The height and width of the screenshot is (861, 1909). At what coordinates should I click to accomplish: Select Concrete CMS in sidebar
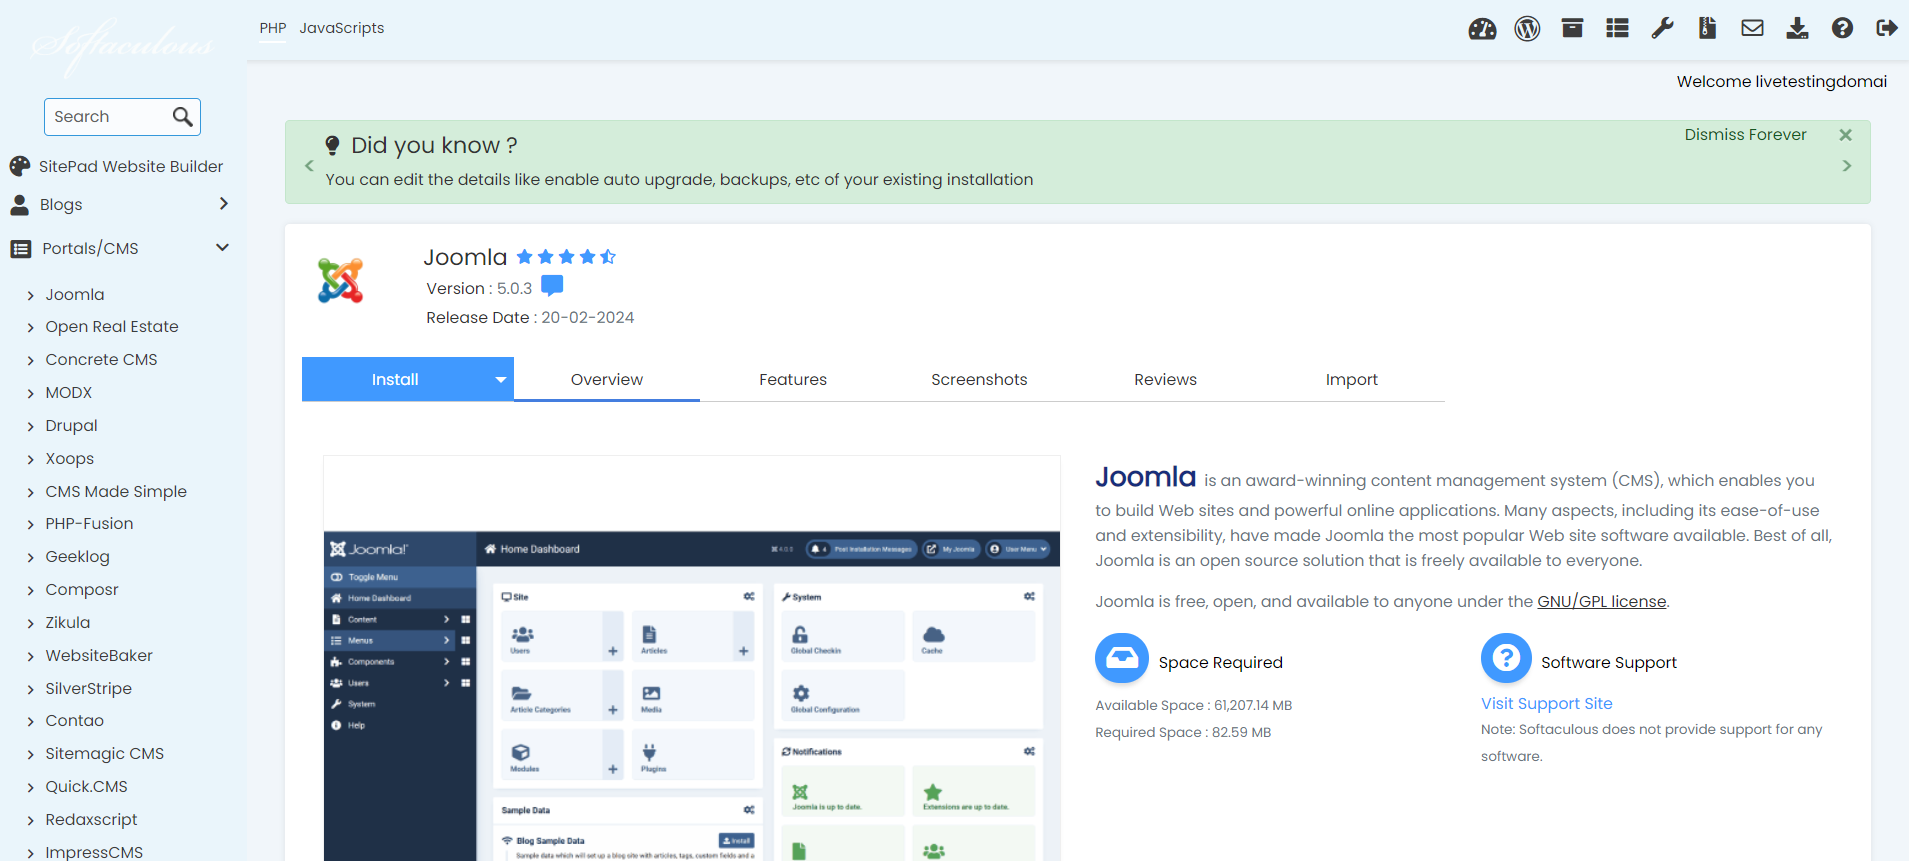[101, 360]
